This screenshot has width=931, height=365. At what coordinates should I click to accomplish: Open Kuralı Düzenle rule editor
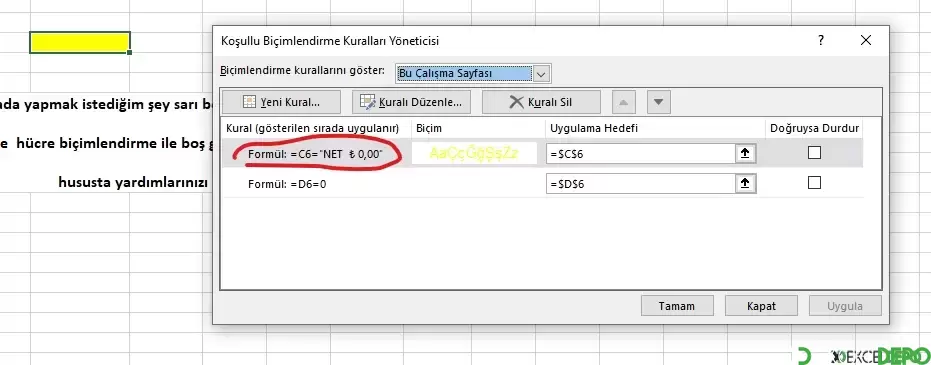point(411,102)
